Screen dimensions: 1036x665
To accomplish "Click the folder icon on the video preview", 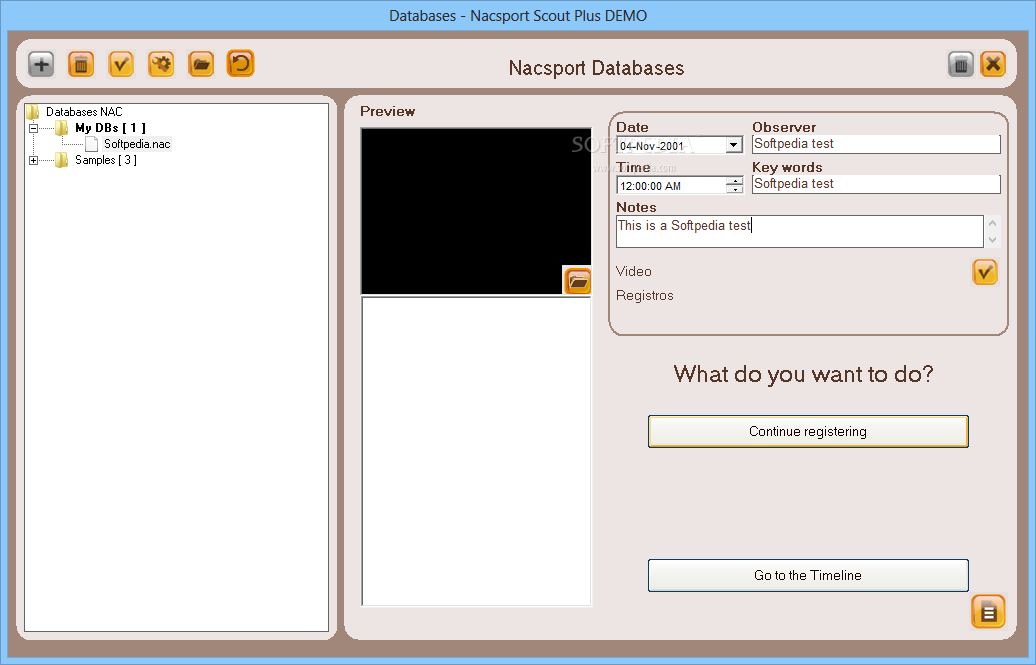I will click(x=577, y=281).
